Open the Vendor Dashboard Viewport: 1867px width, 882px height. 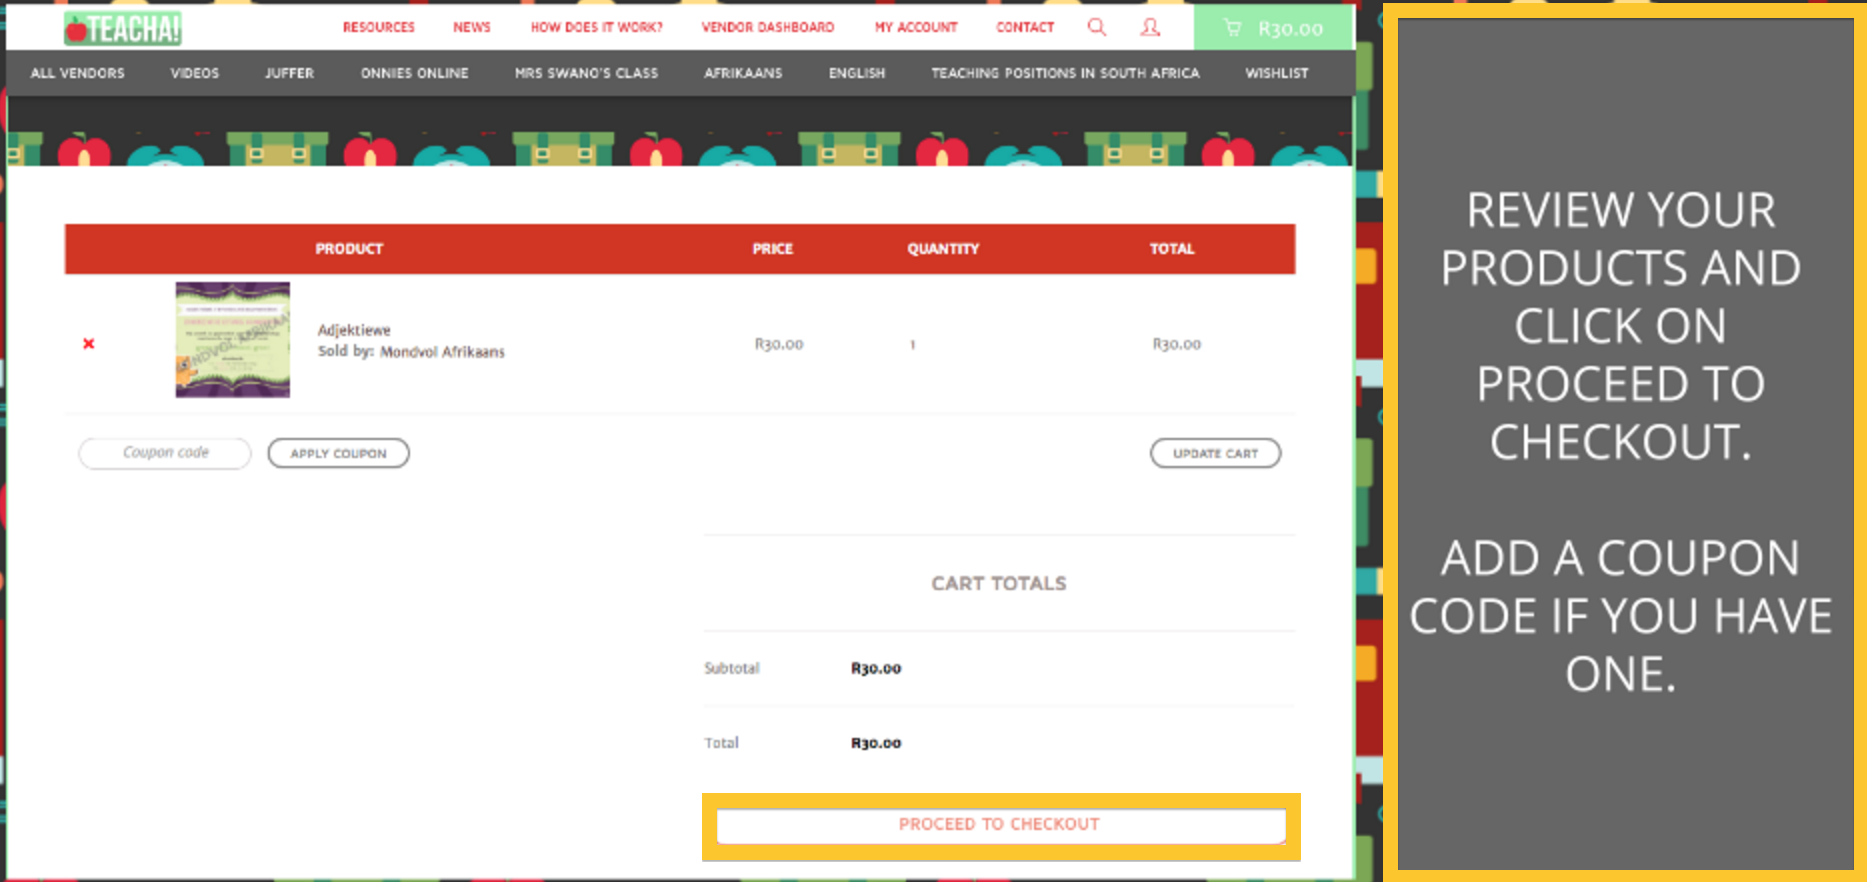point(767,27)
